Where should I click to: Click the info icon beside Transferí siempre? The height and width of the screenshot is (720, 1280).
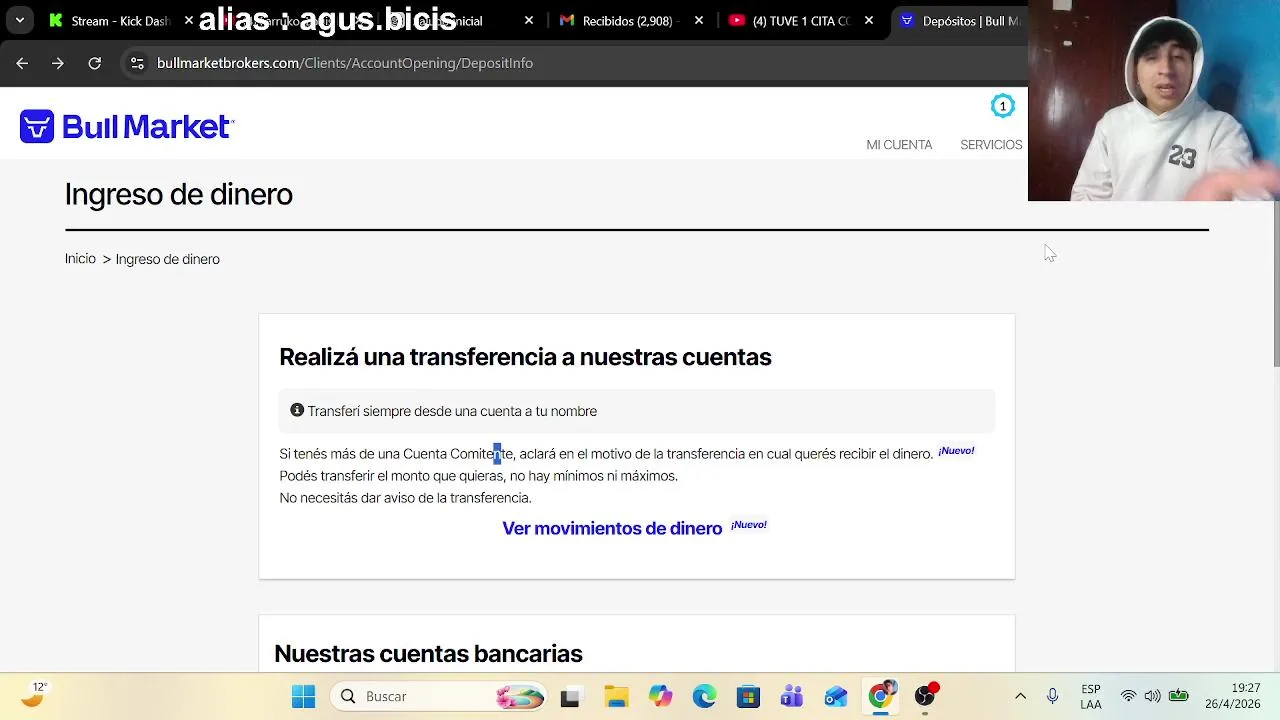(297, 410)
